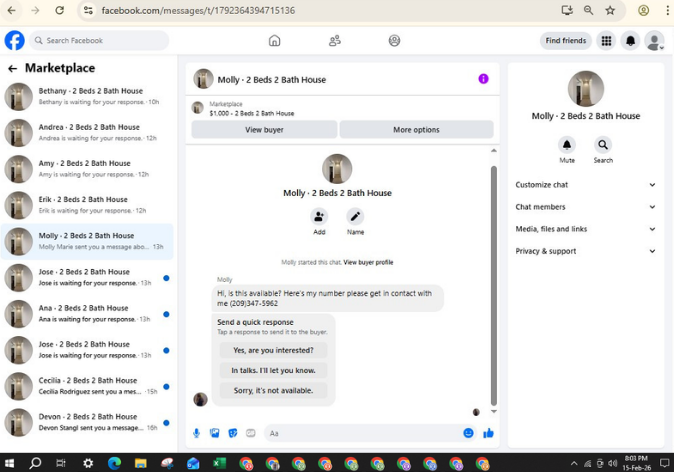This screenshot has height=472, width=674.
Task: Send quick response "Sorry, it's not available."
Action: pyautogui.click(x=273, y=390)
